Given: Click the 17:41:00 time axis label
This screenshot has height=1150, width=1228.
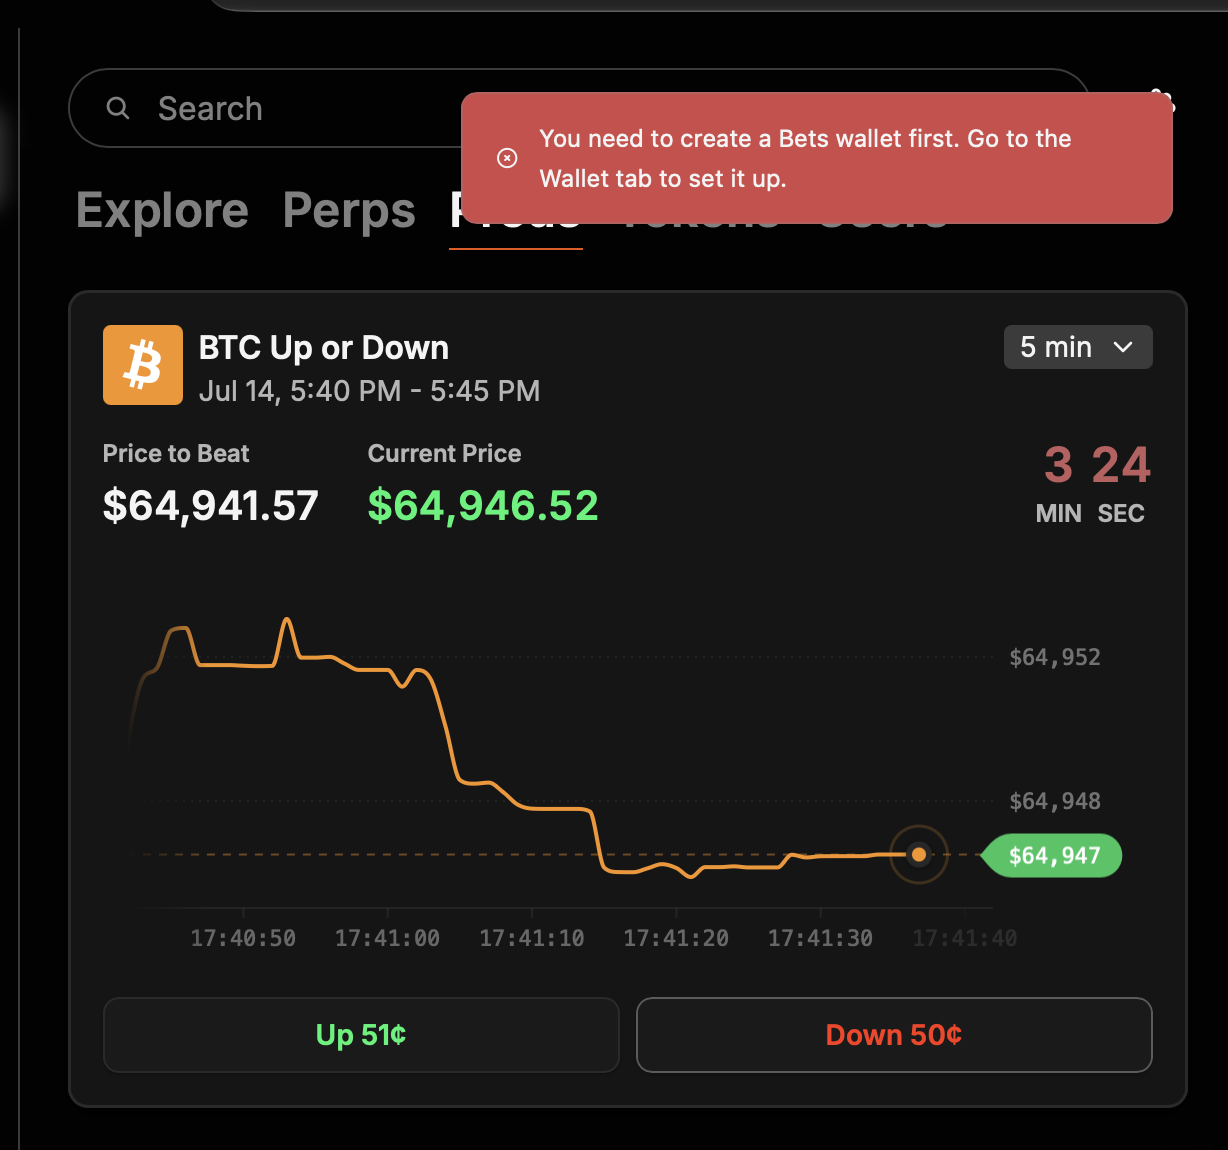Looking at the screenshot, I should point(387,938).
